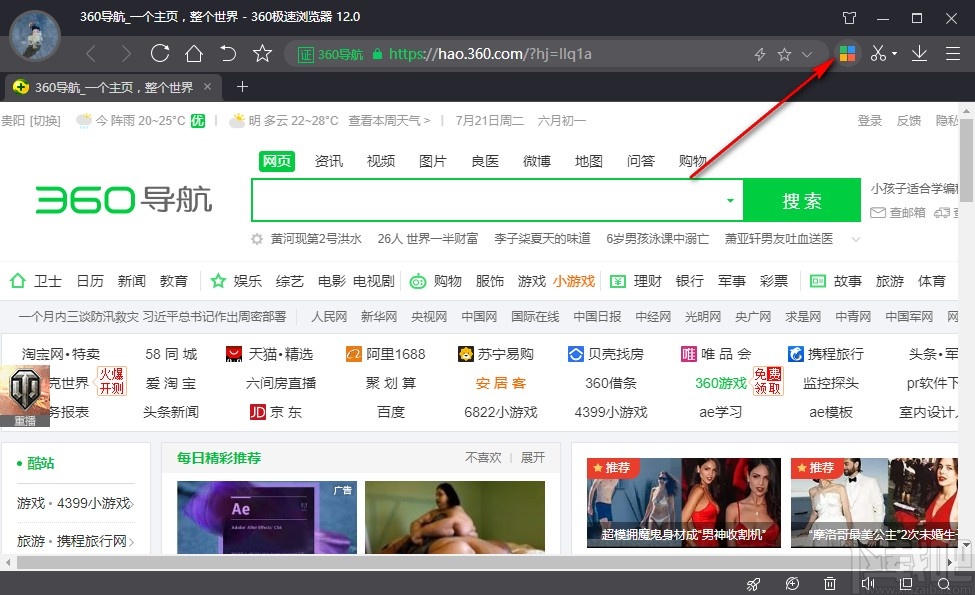The image size is (975, 595).
Task: Enable split-screen window mode in status bar
Action: pyautogui.click(x=906, y=583)
